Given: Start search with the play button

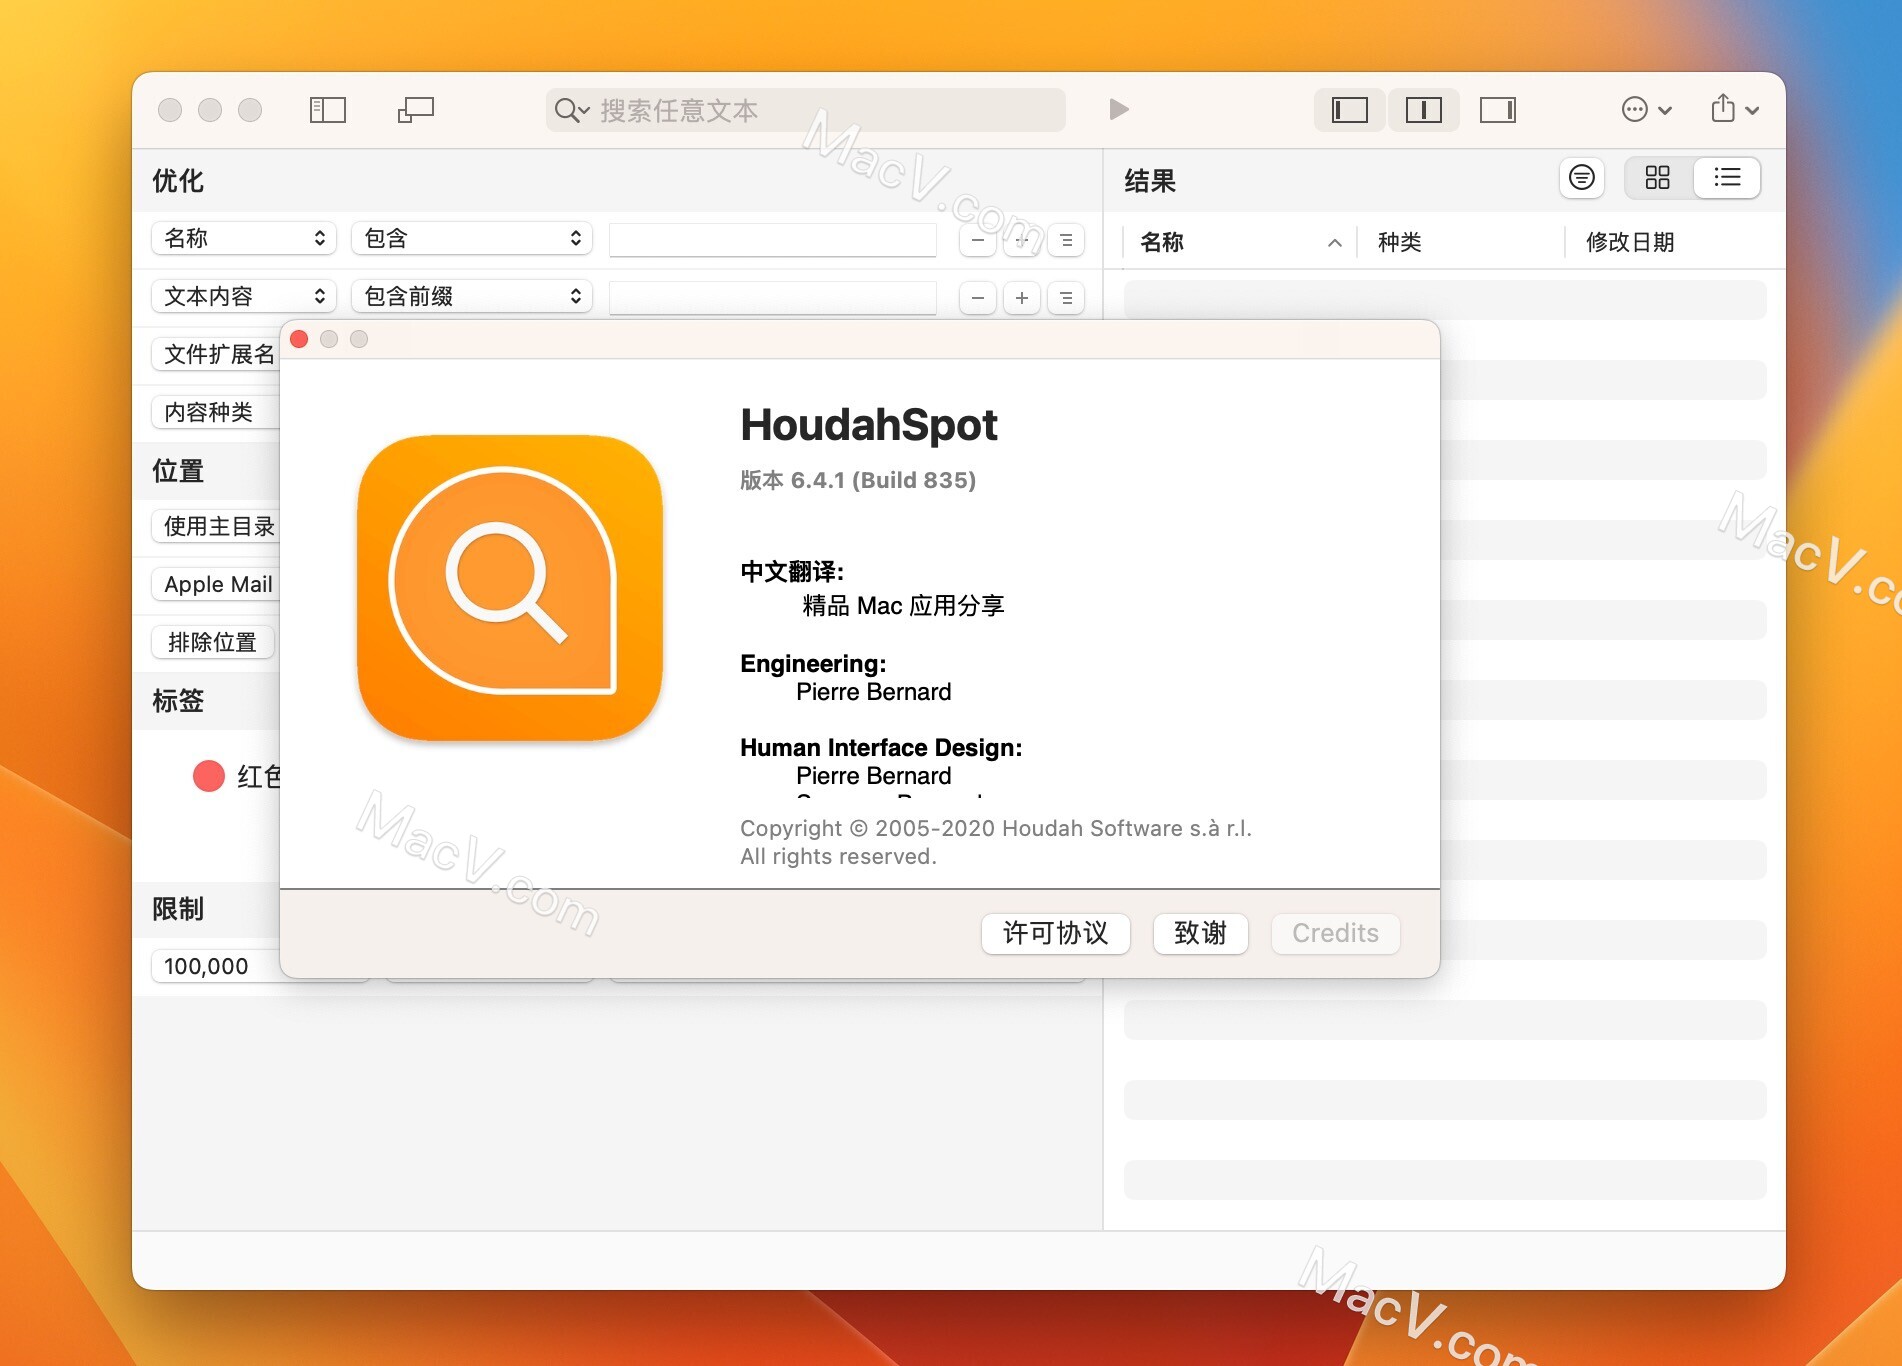Looking at the screenshot, I should pyautogui.click(x=1119, y=109).
